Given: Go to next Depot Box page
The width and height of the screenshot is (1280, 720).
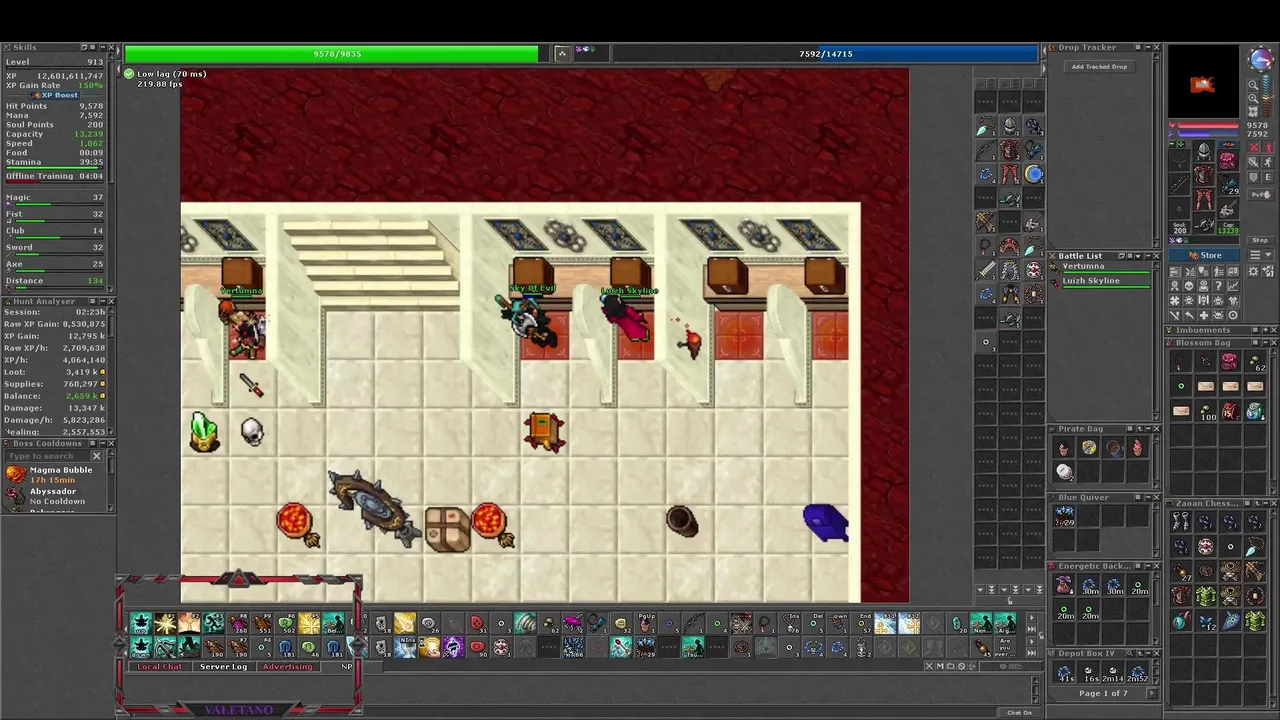Looking at the screenshot, I should [x=1152, y=693].
